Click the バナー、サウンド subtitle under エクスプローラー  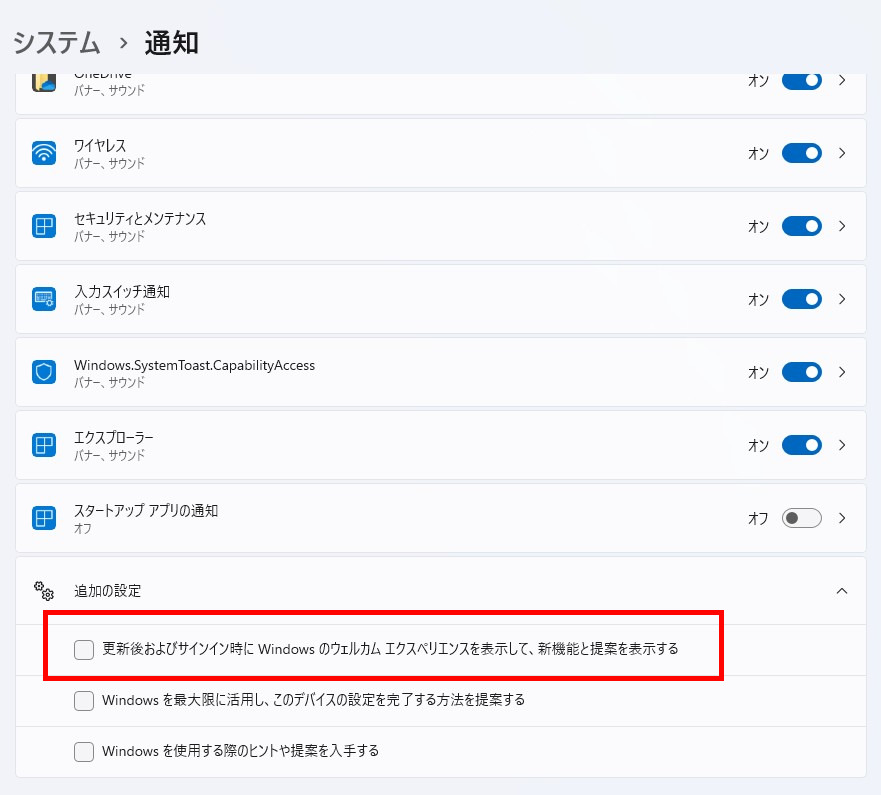[x=110, y=456]
